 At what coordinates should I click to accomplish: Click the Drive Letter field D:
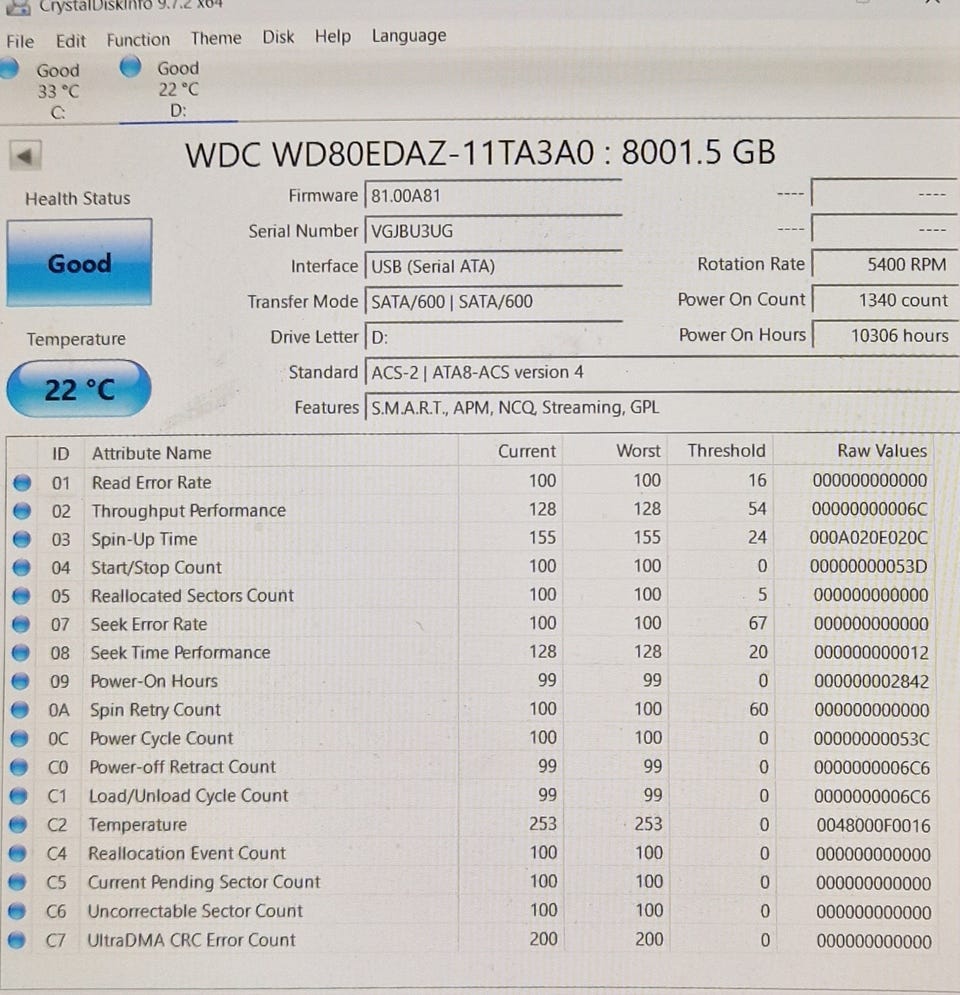[493, 336]
